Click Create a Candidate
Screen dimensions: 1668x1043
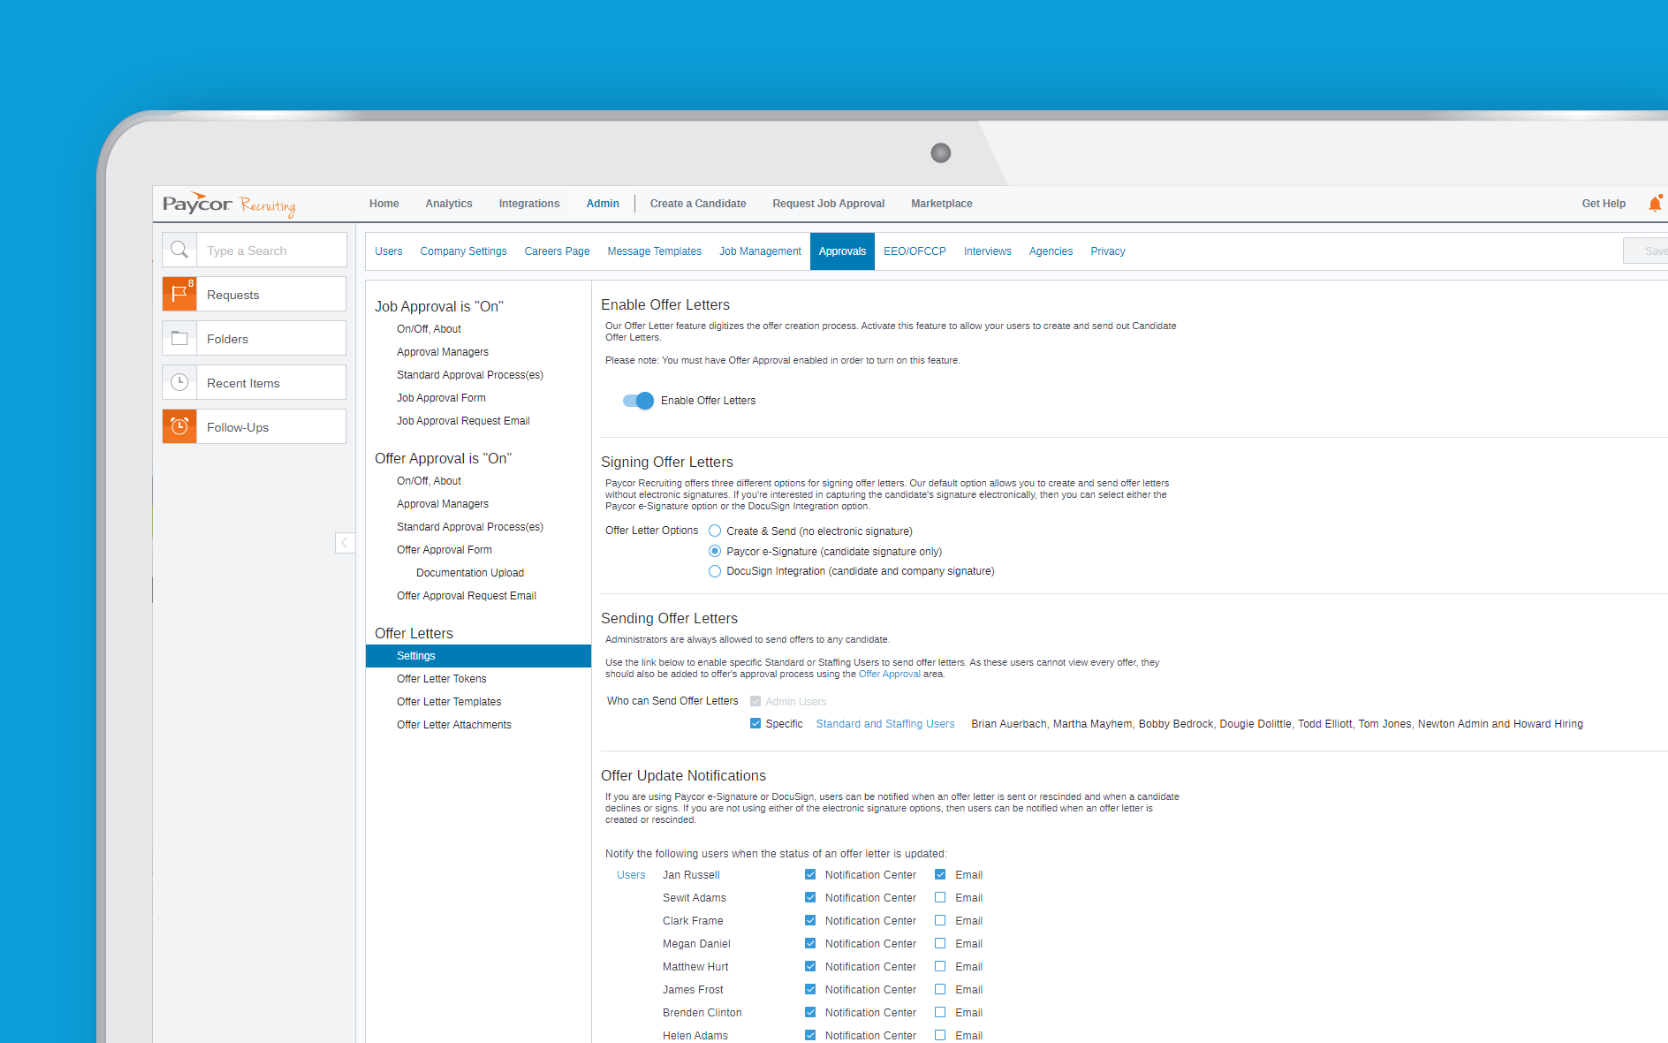click(698, 203)
